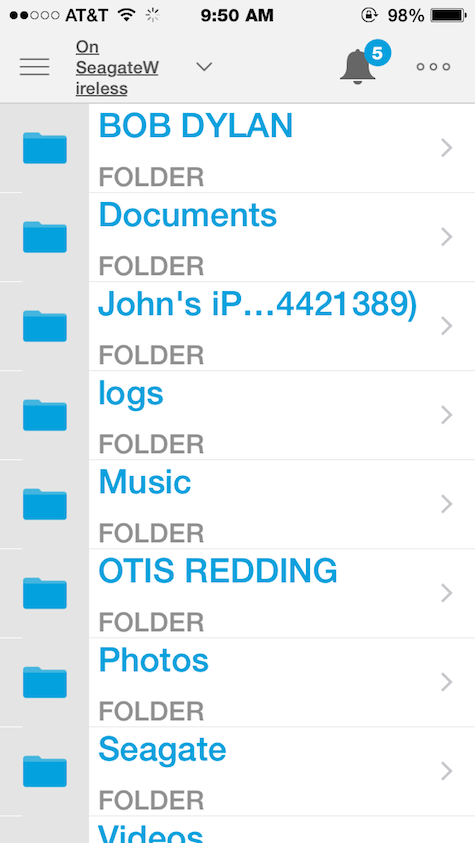This screenshot has height=843, width=475.
Task: Tap the Photos folder icon
Action: [x=45, y=682]
